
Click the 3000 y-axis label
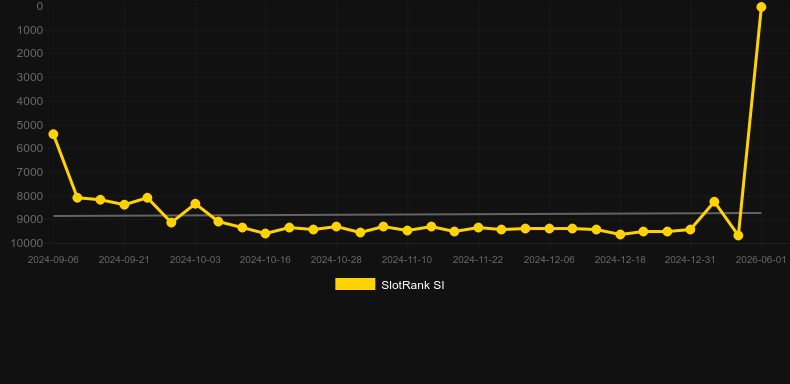31,78
